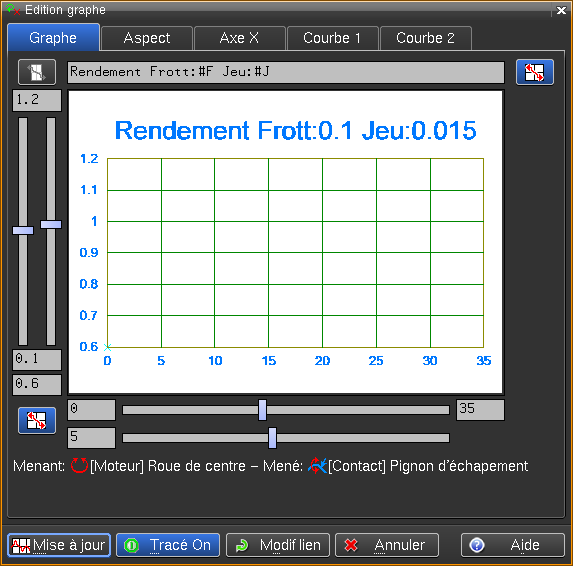Click the lower horizontal X-step slider handle
The height and width of the screenshot is (566, 573).
pos(272,438)
